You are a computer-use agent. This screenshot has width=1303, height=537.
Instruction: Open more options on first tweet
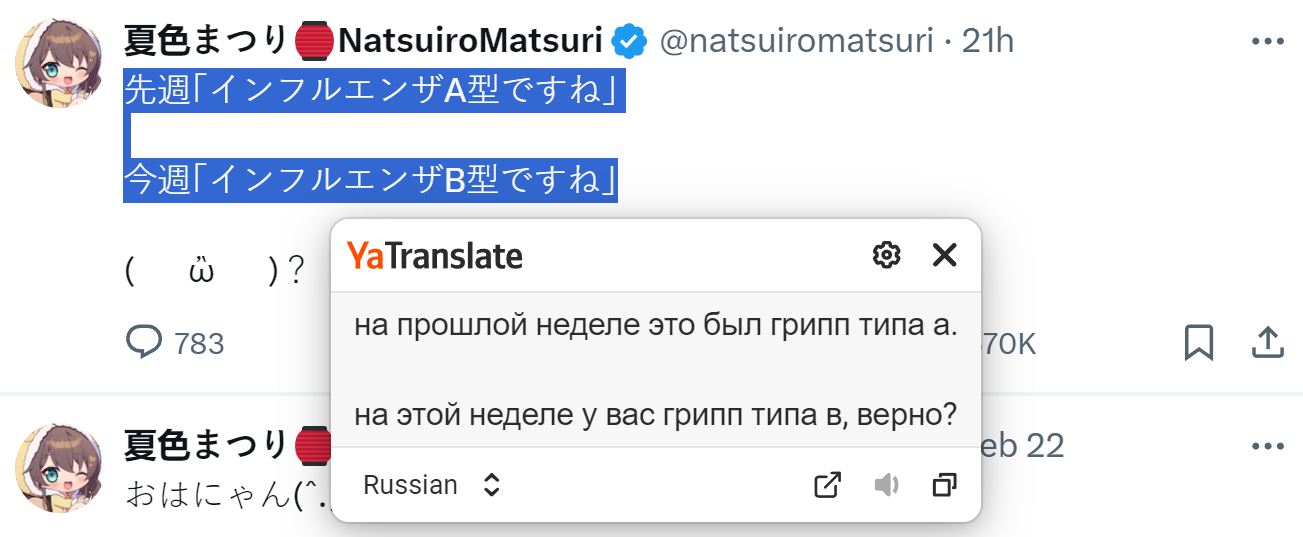1267,41
